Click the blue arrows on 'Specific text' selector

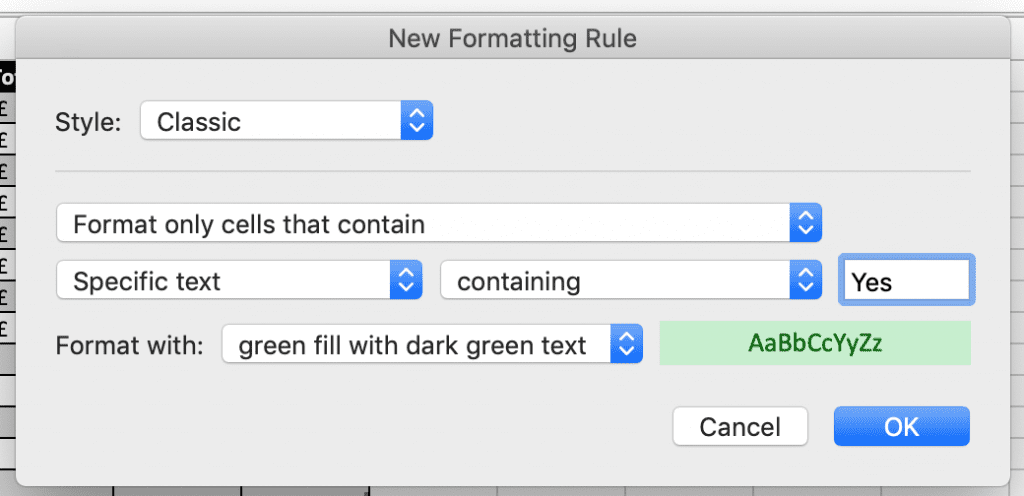point(405,282)
